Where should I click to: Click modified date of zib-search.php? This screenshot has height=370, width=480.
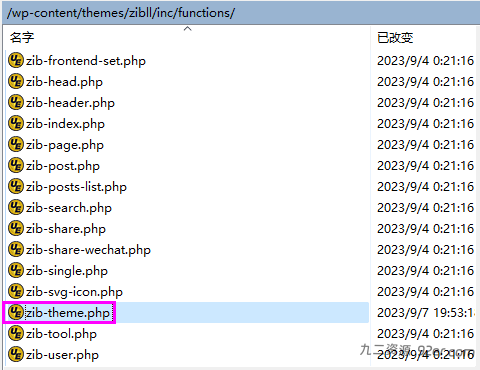(425, 208)
